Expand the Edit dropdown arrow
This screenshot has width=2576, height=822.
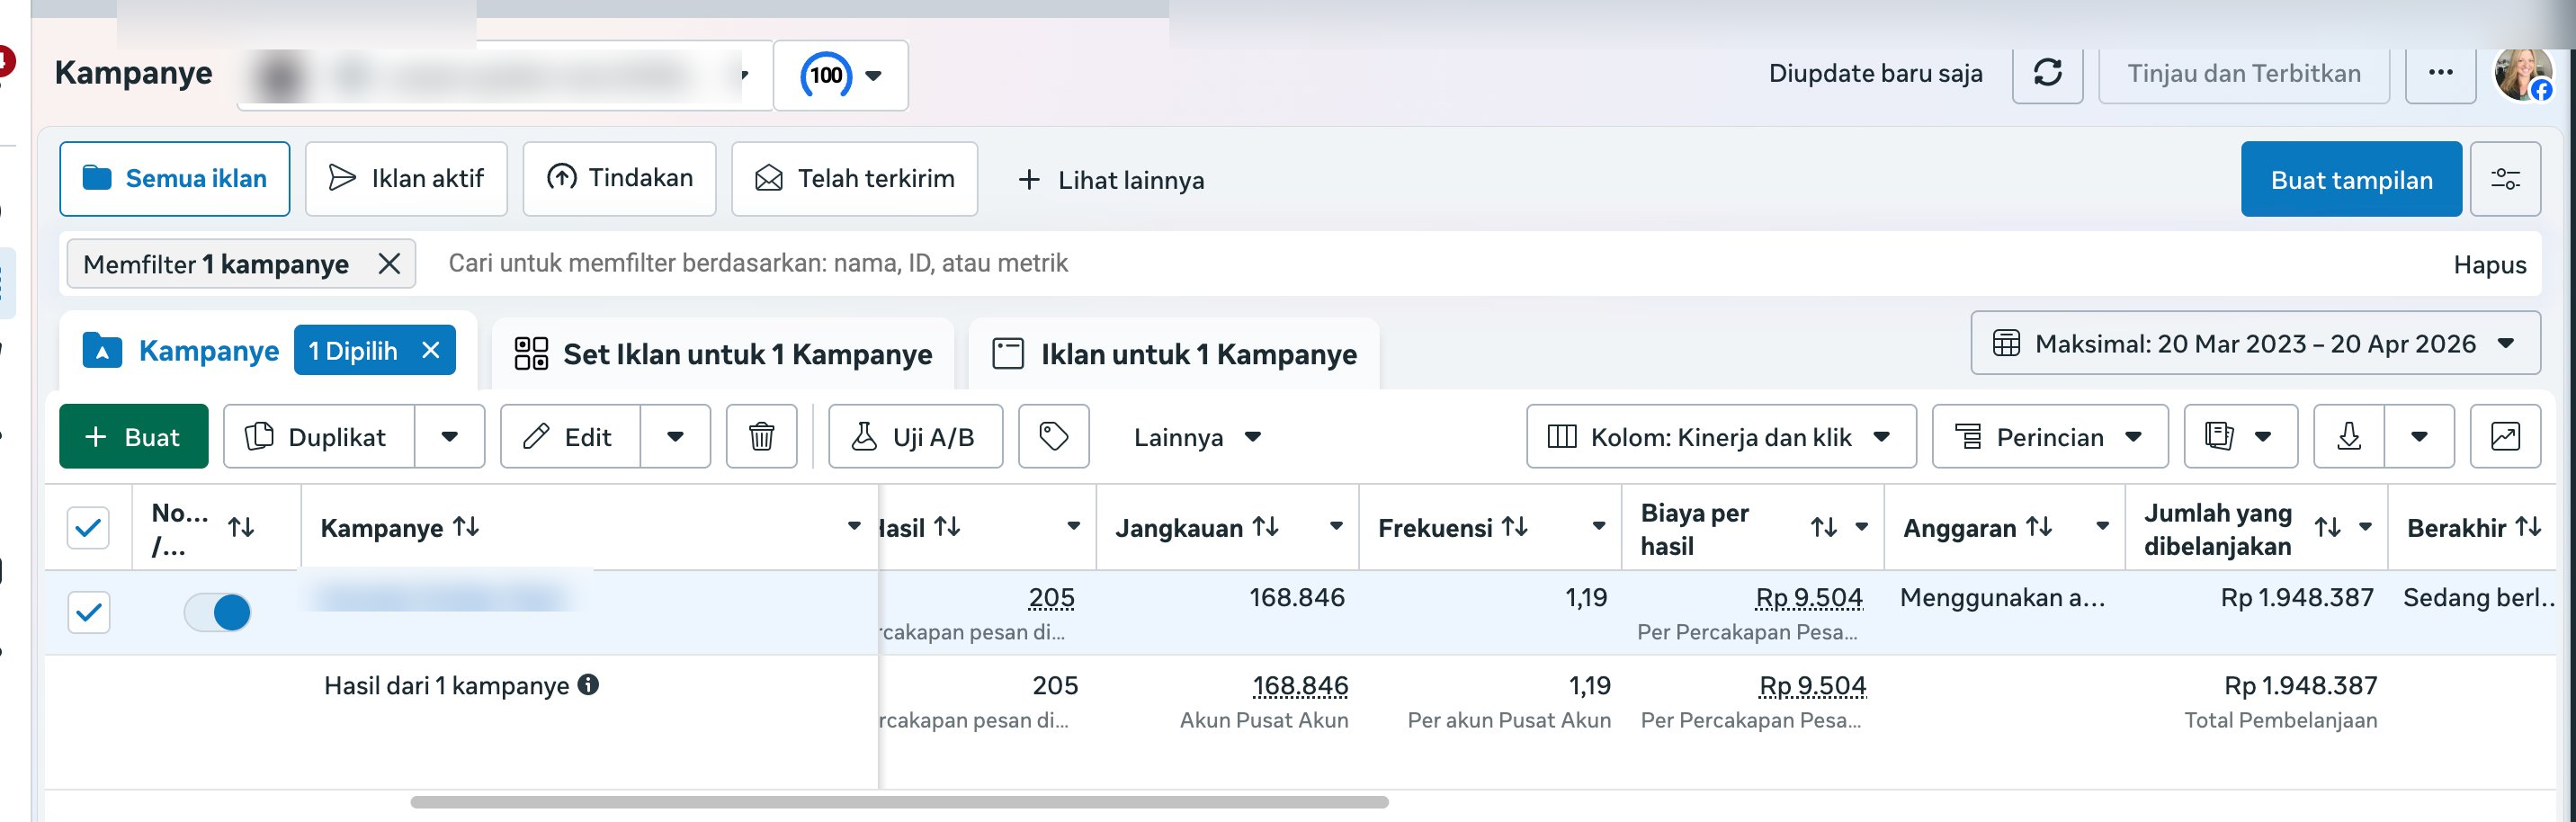click(x=675, y=436)
